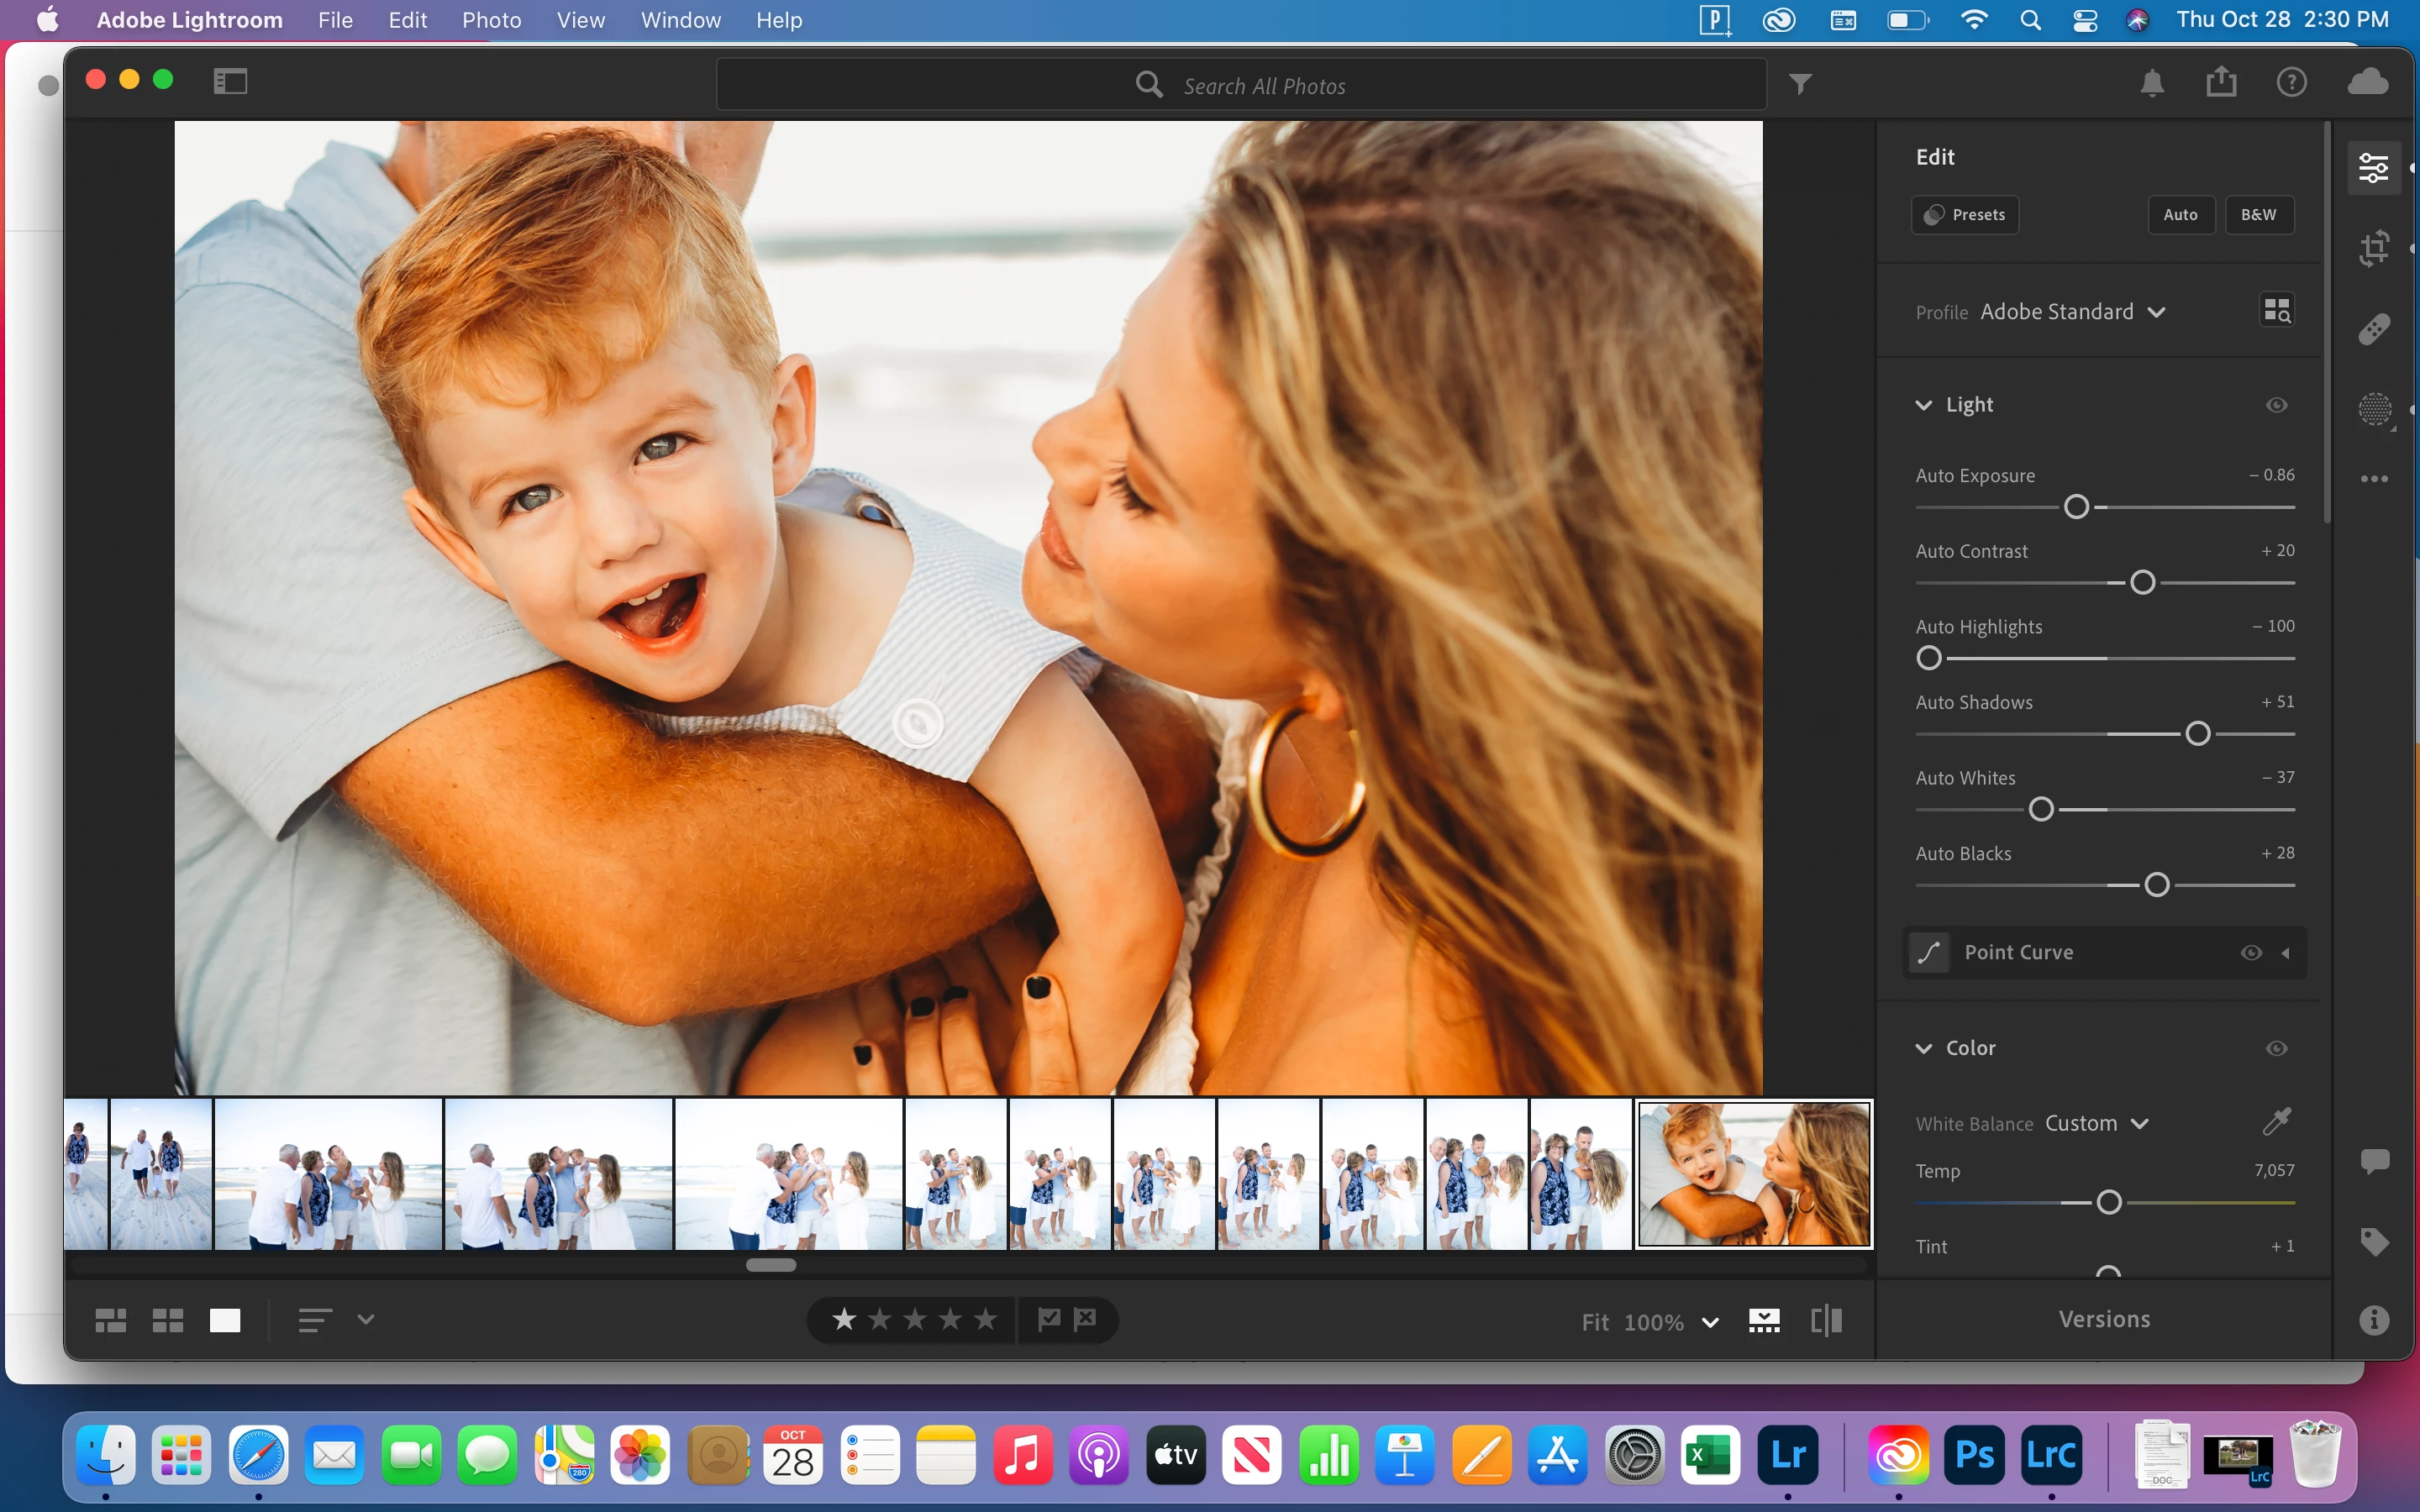Image resolution: width=2420 pixels, height=1512 pixels.
Task: Collapse the Light section
Action: click(1924, 405)
